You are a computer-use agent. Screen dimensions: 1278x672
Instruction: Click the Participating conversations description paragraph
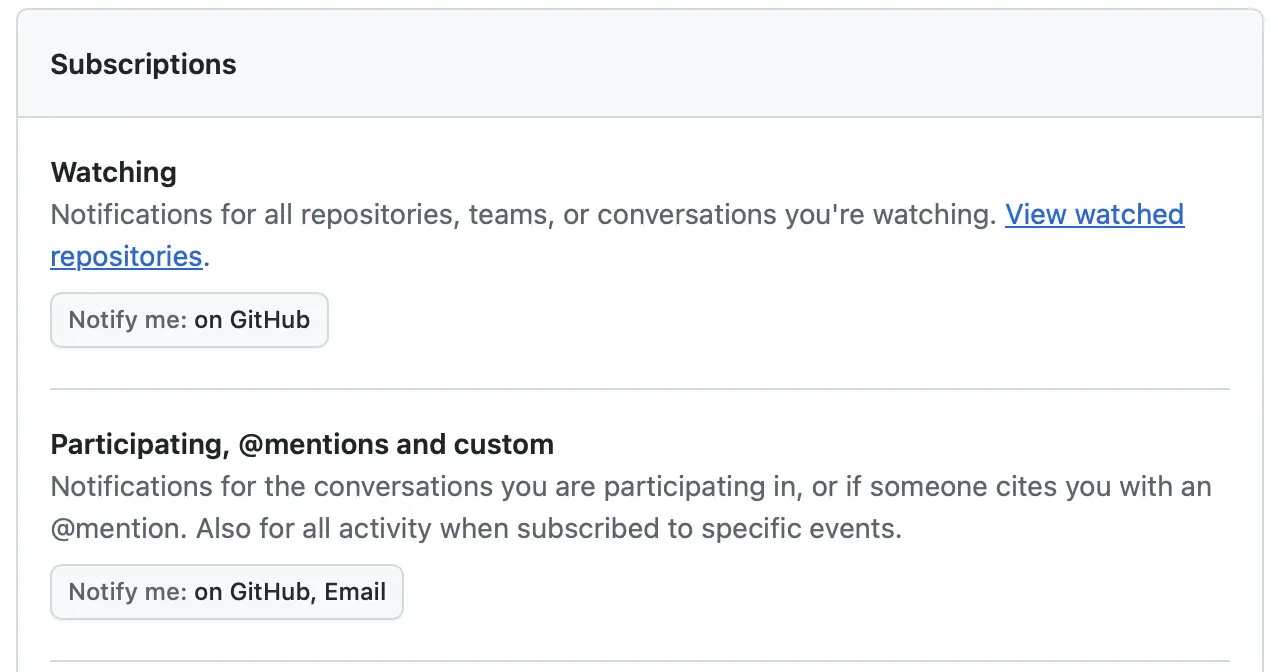631,507
